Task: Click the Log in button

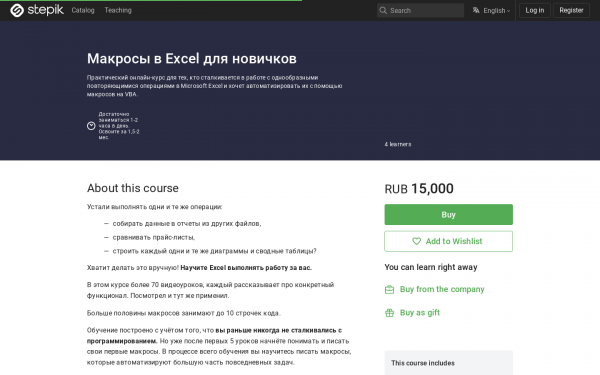Action: [x=535, y=10]
